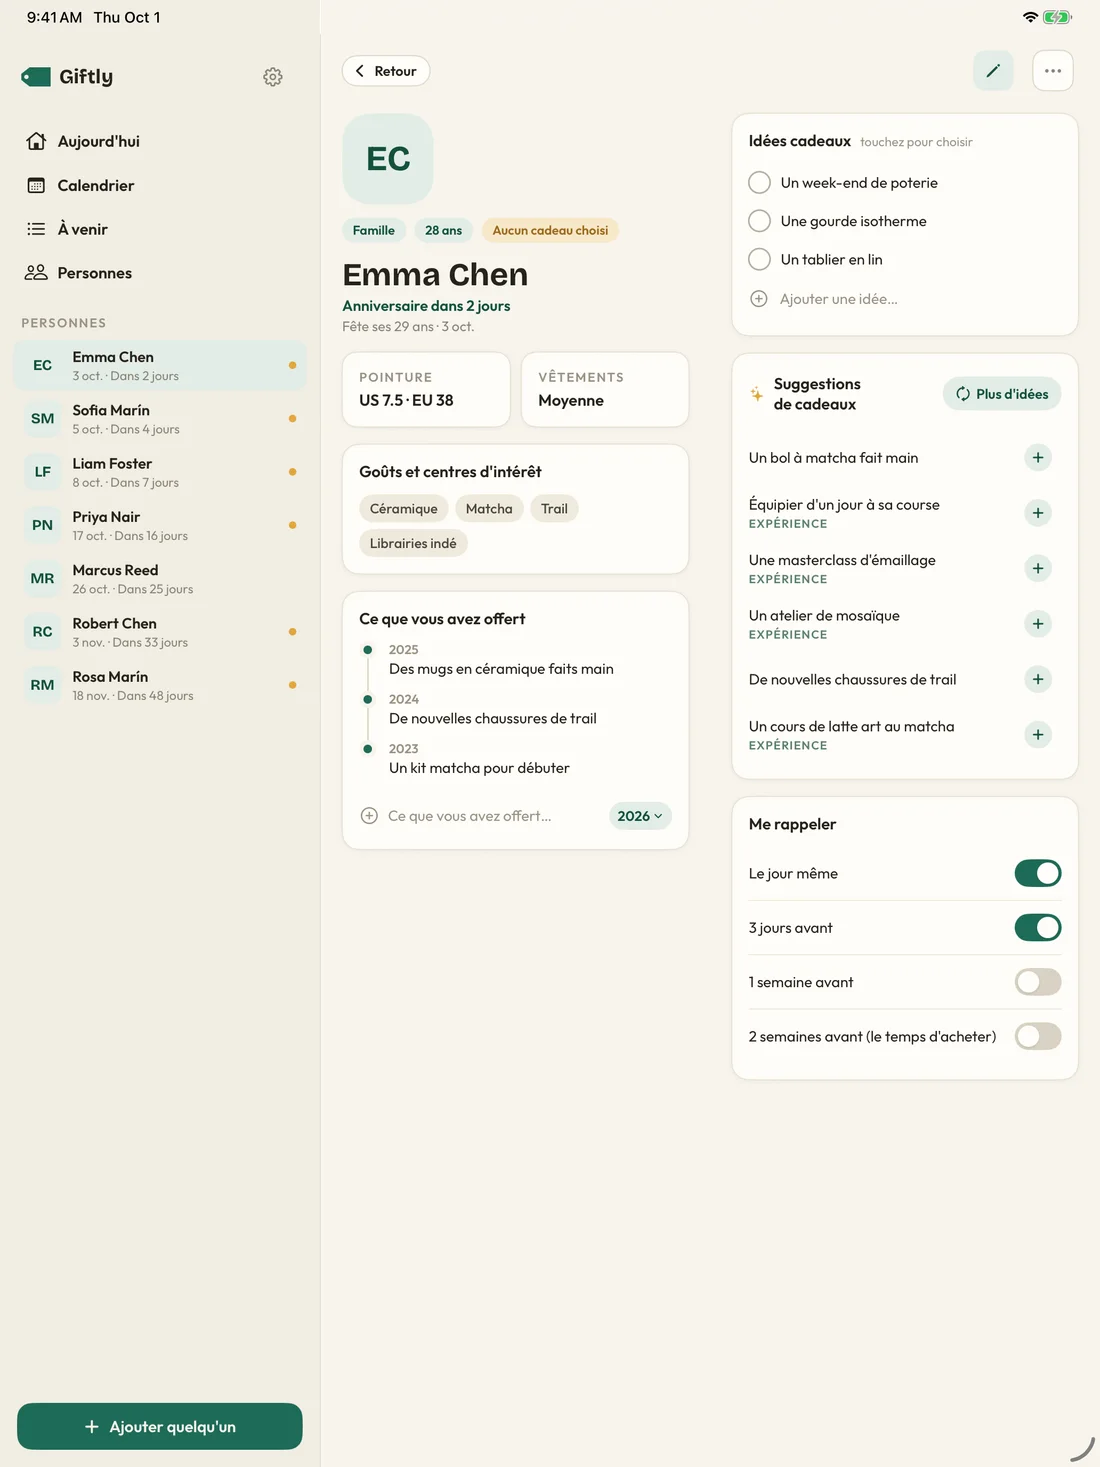Screen dimensions: 1100x1467
Task: Click 'Un kit matcha pour débuter' entry
Action: (479, 768)
